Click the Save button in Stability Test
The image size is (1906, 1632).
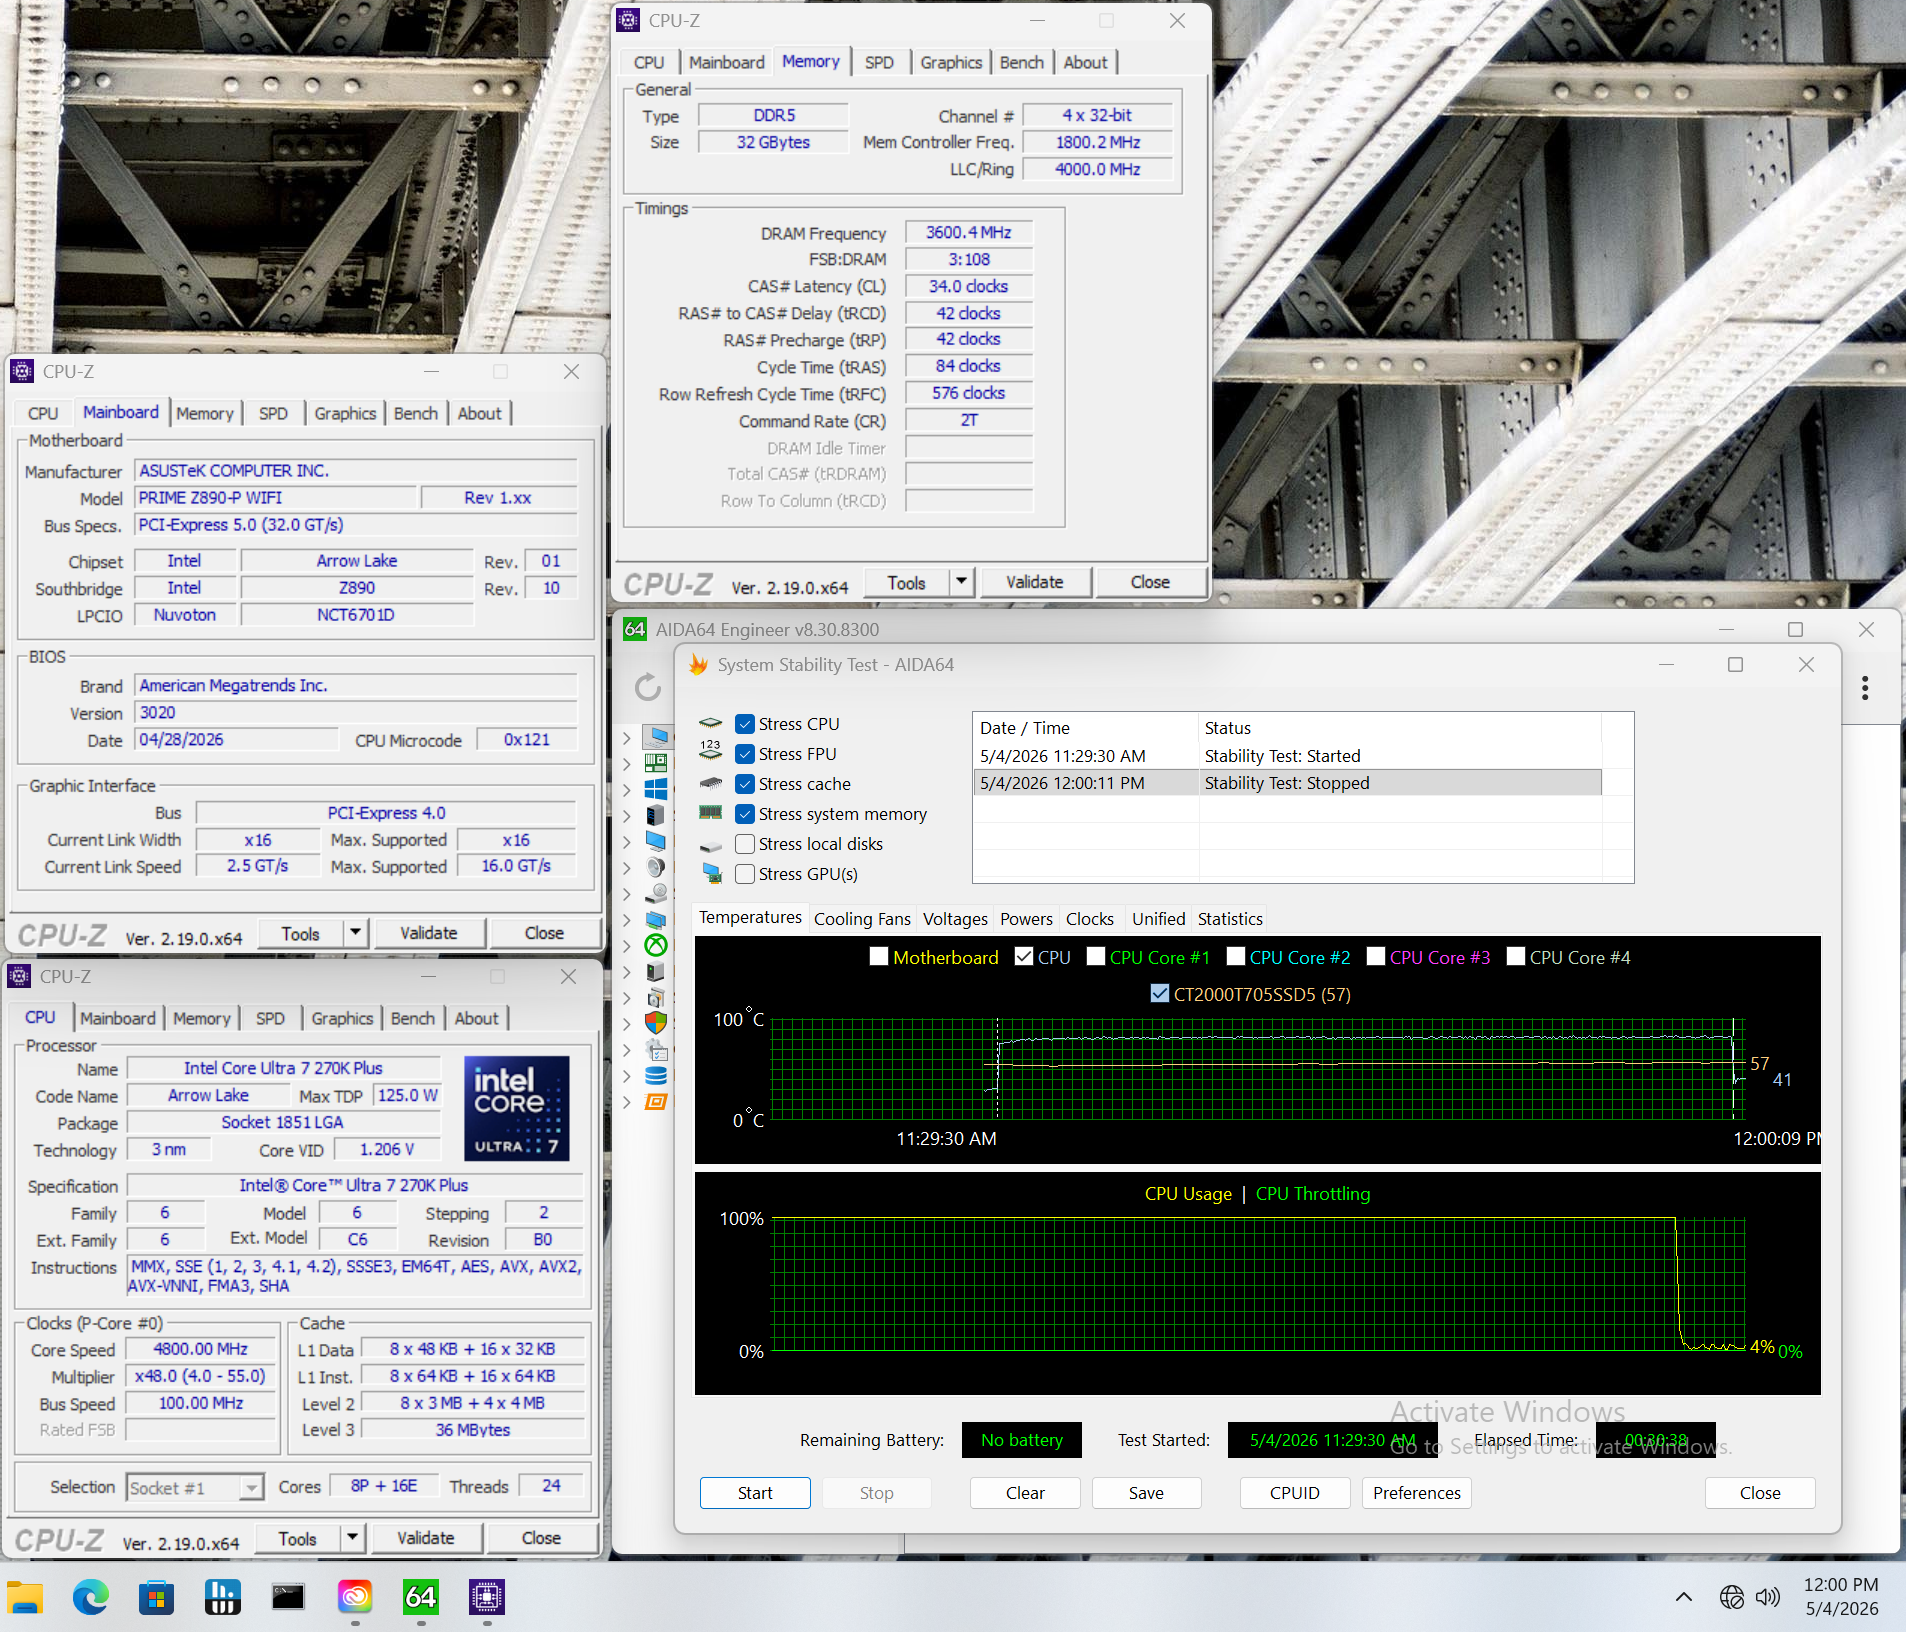click(x=1146, y=1493)
